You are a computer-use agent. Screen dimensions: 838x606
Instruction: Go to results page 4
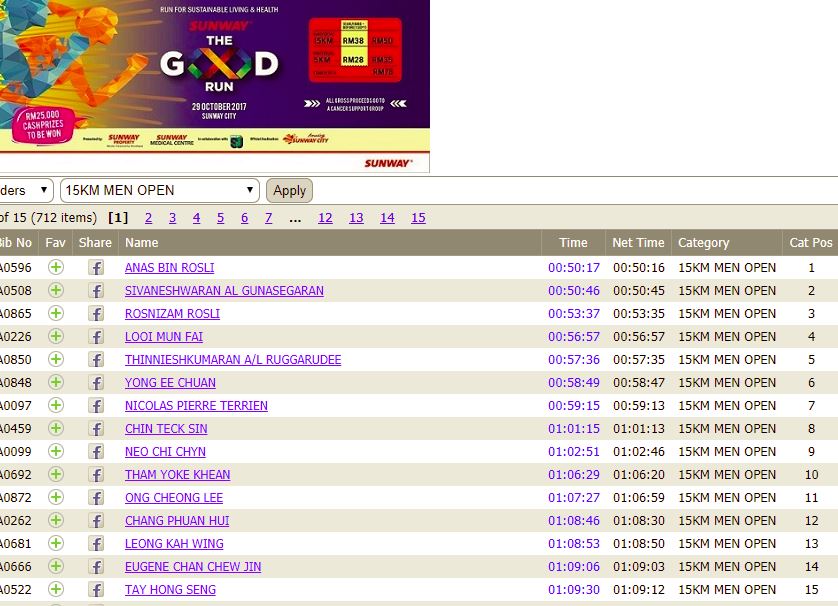pyautogui.click(x=196, y=217)
